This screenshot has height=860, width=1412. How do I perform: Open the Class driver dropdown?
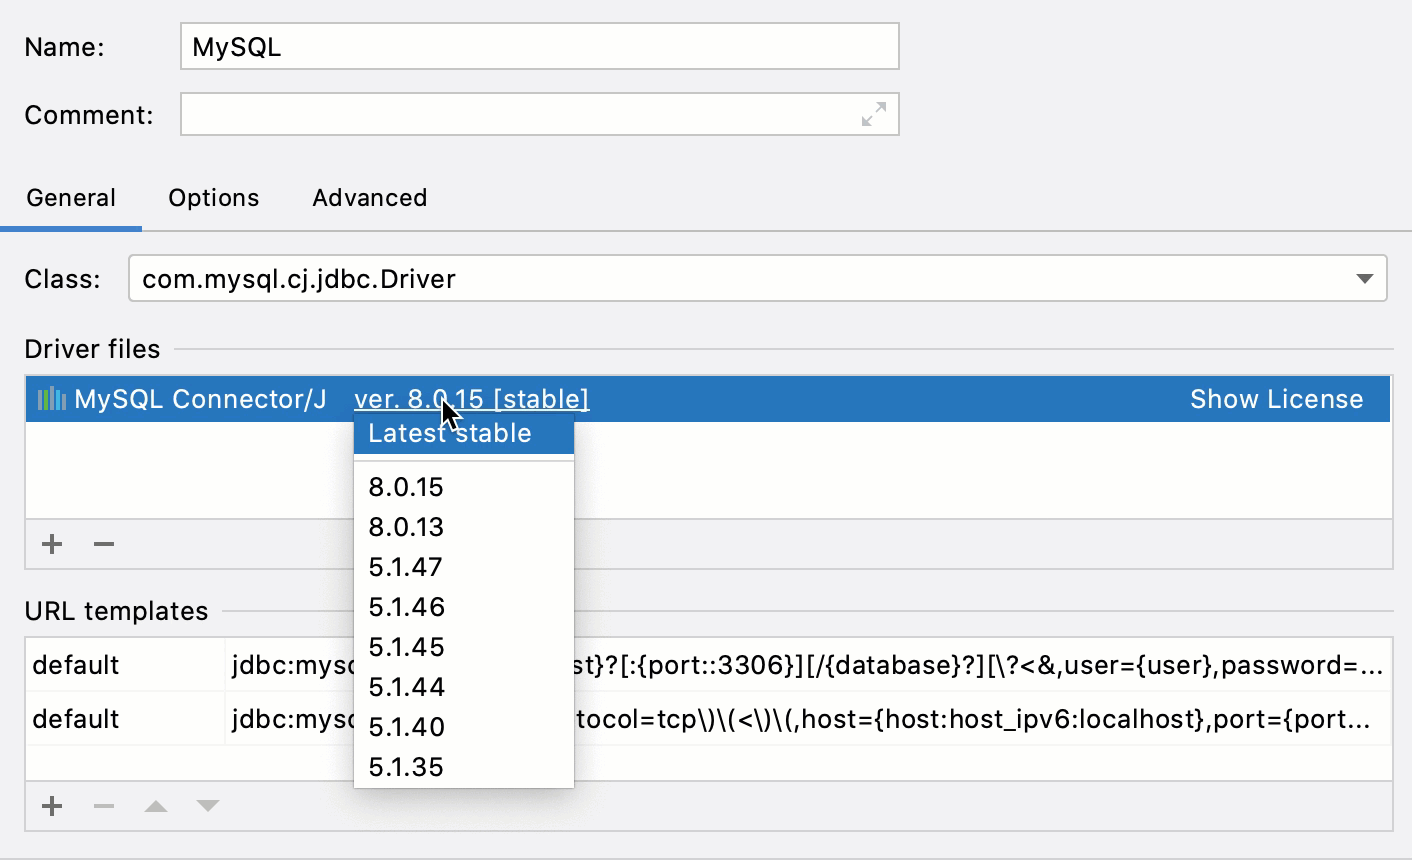pos(1366,279)
